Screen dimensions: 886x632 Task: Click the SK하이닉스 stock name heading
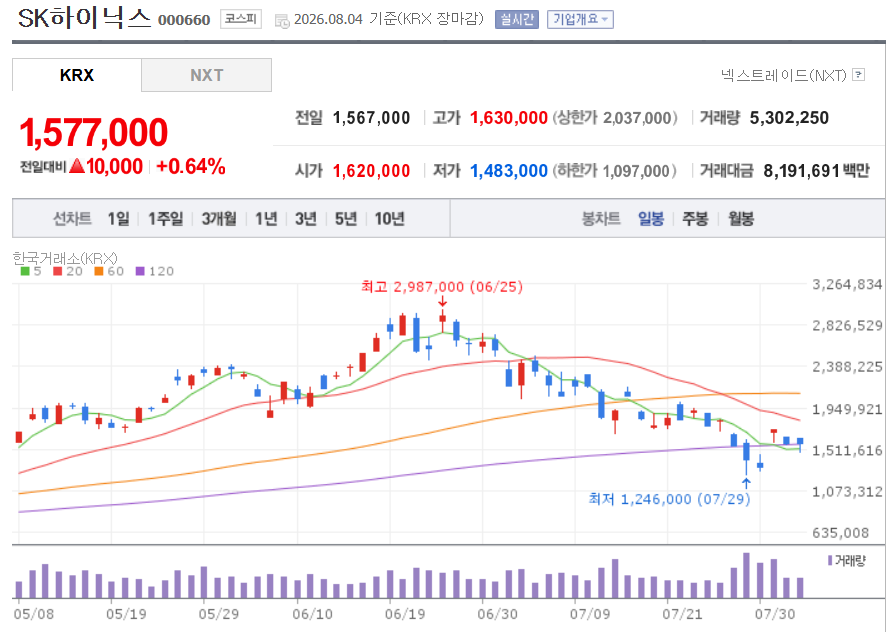tap(85, 19)
